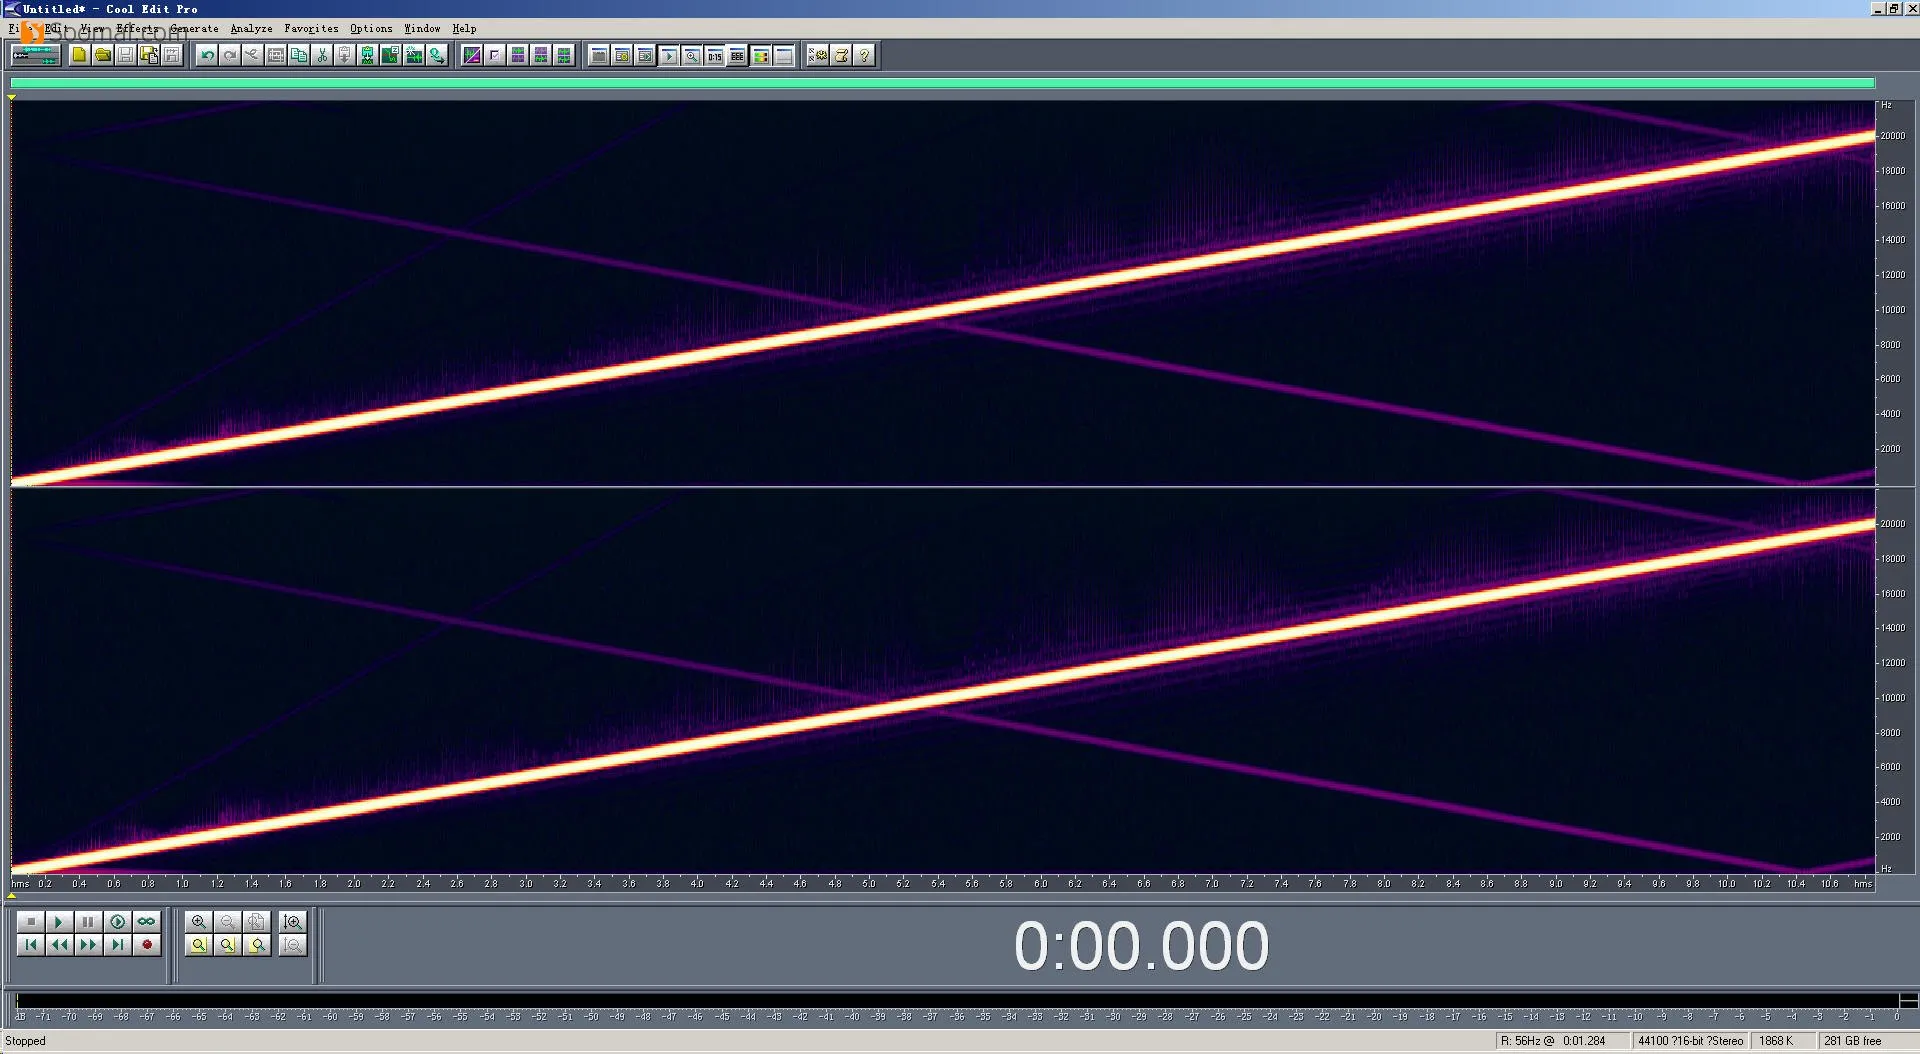Open help with the question mark icon
Image resolution: width=1920 pixels, height=1054 pixels.
[864, 56]
